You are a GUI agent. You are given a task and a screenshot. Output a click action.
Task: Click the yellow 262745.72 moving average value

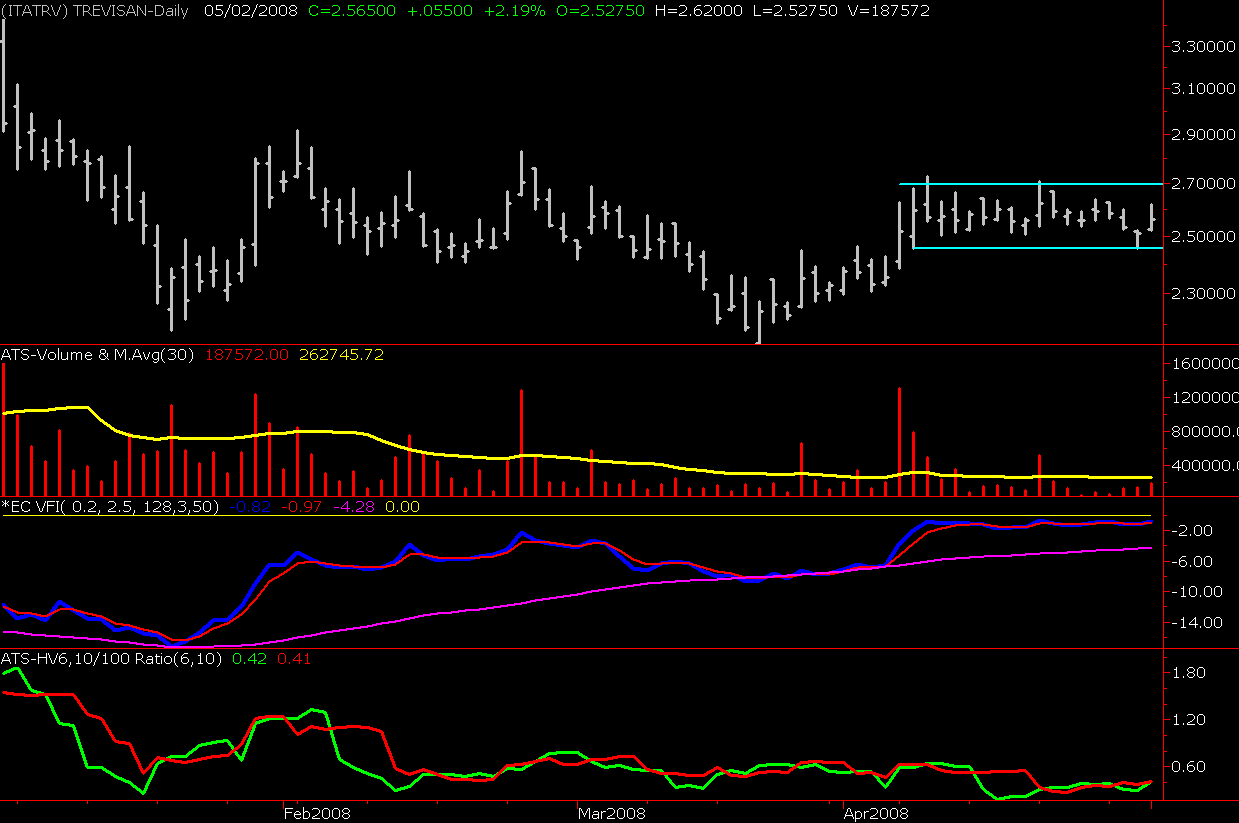coord(343,354)
